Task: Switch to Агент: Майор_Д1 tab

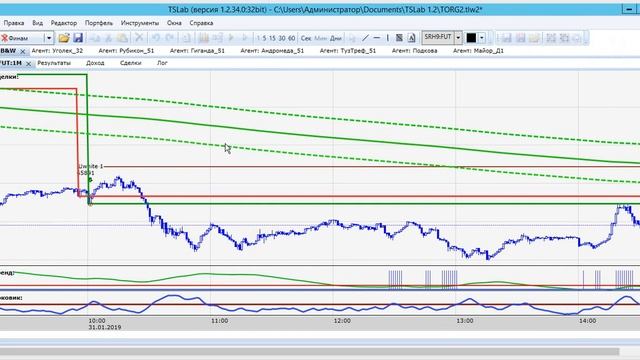Action: point(478,51)
